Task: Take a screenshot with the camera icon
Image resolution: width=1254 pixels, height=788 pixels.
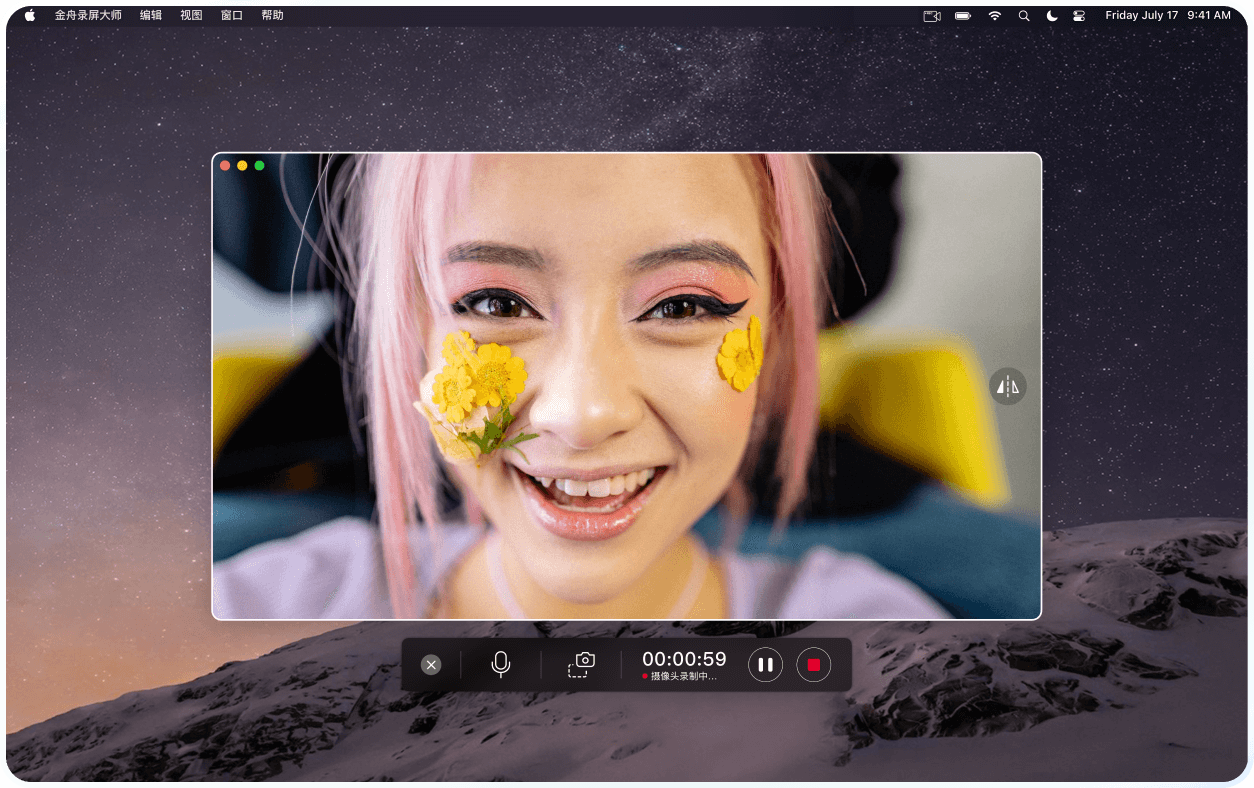Action: click(x=581, y=665)
